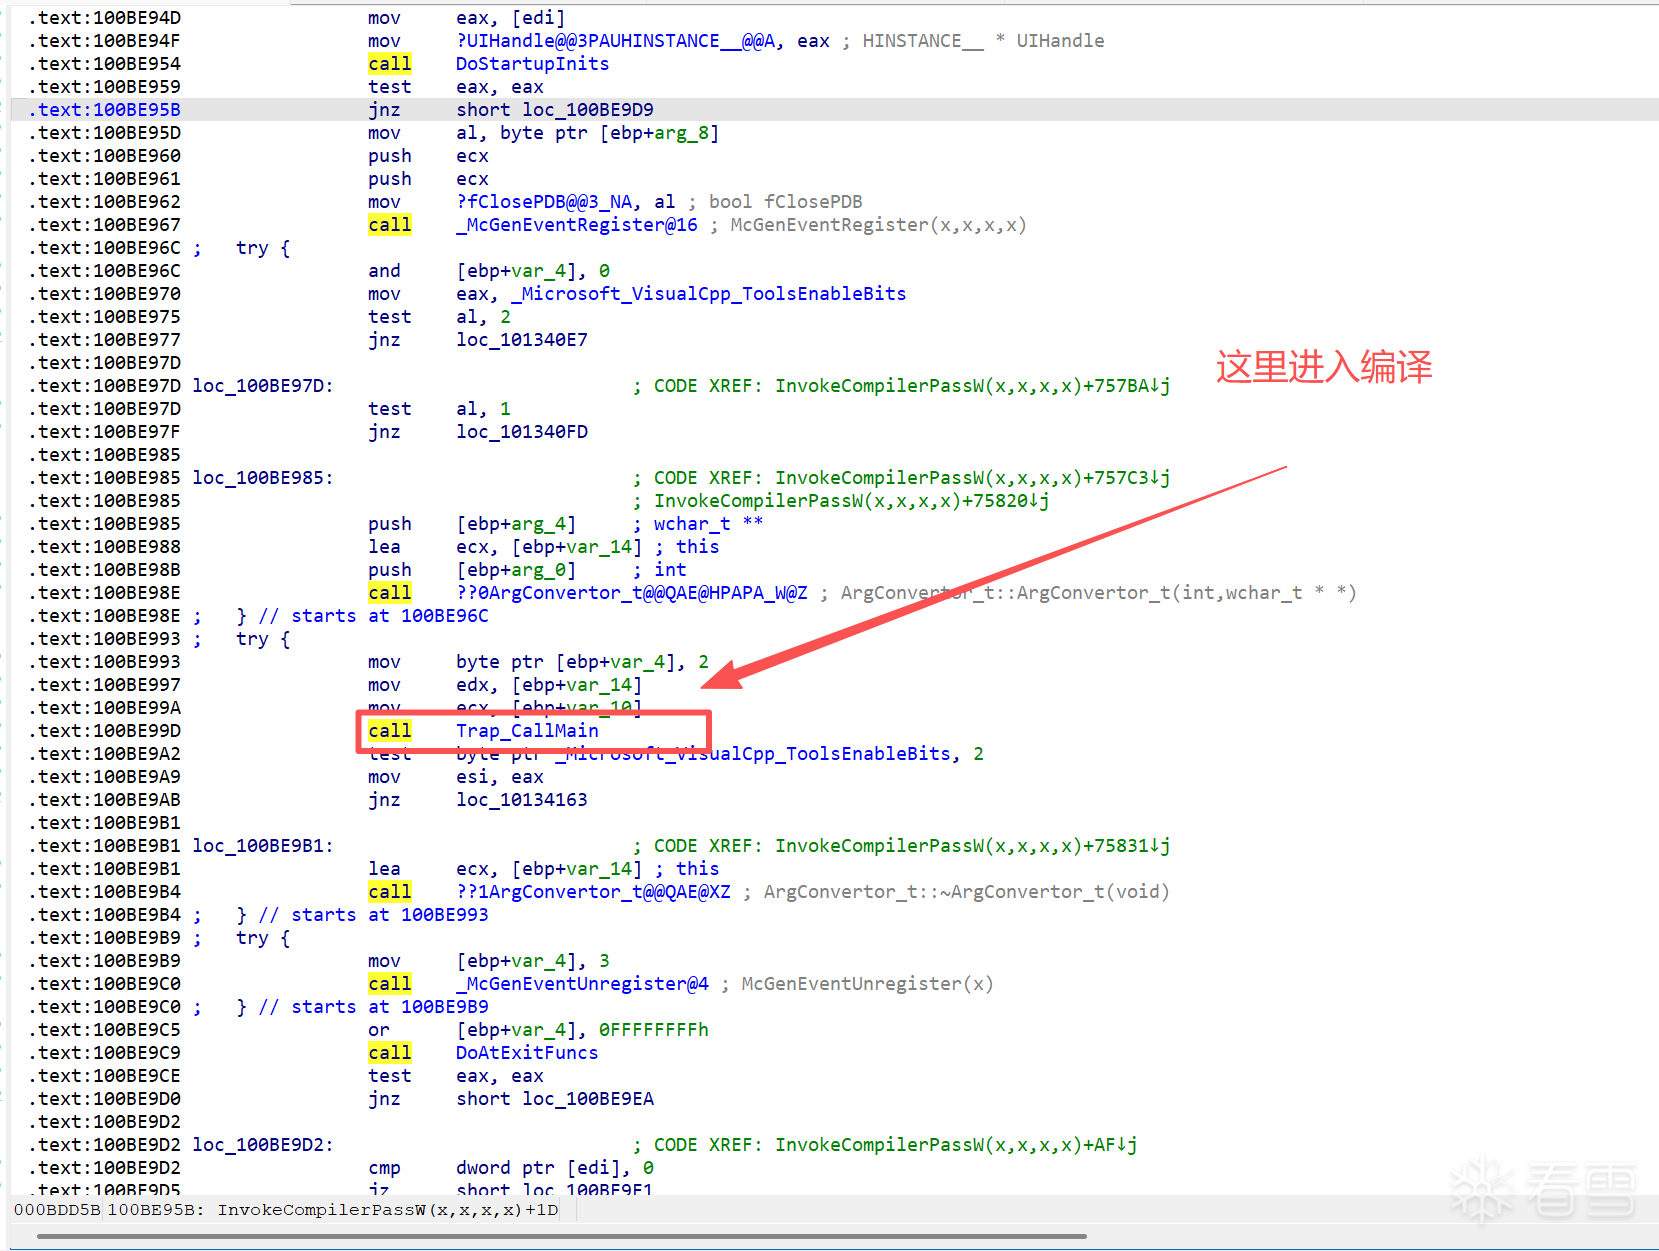The height and width of the screenshot is (1251, 1659).
Task: Click the operand 'byte ptr [ebp+var_4], 2'
Action: 582,662
